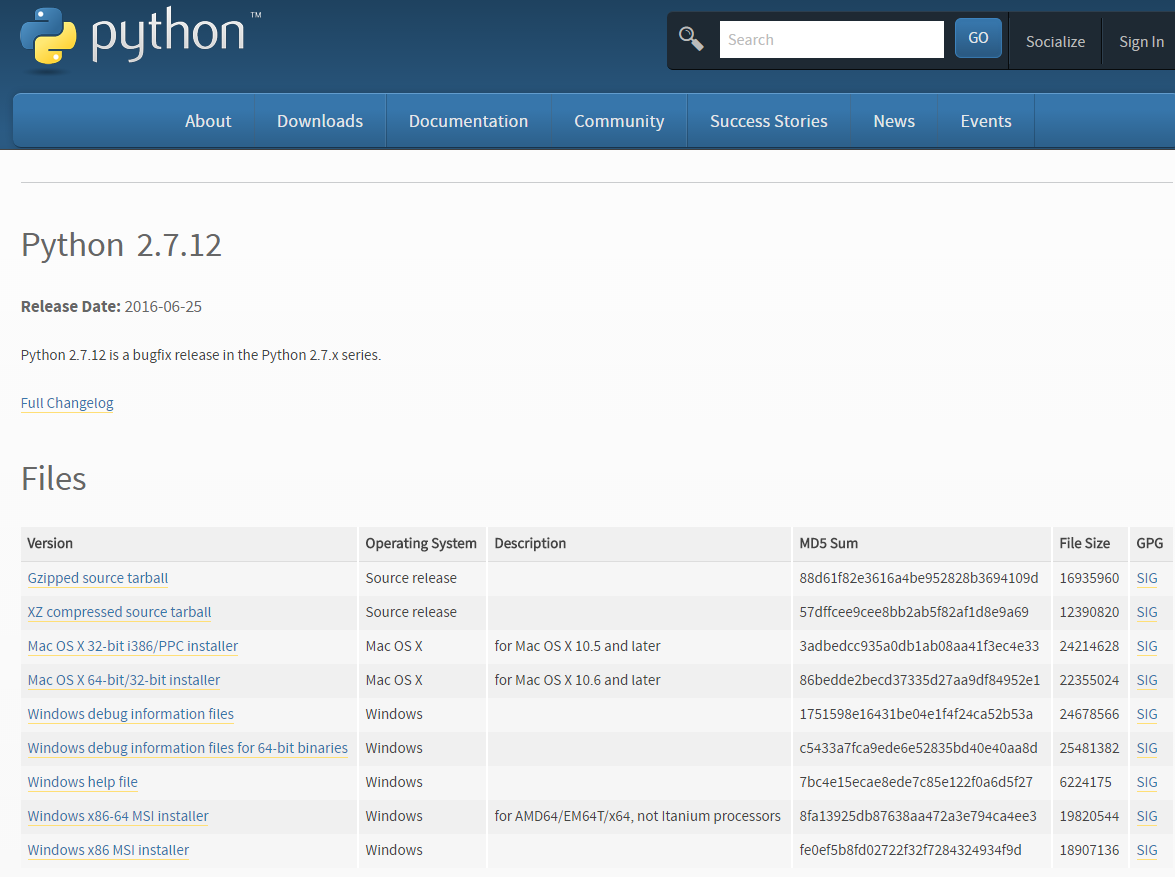This screenshot has width=1175, height=877.
Task: Open SIG for Windows x86 MSI installer
Action: 1147,849
